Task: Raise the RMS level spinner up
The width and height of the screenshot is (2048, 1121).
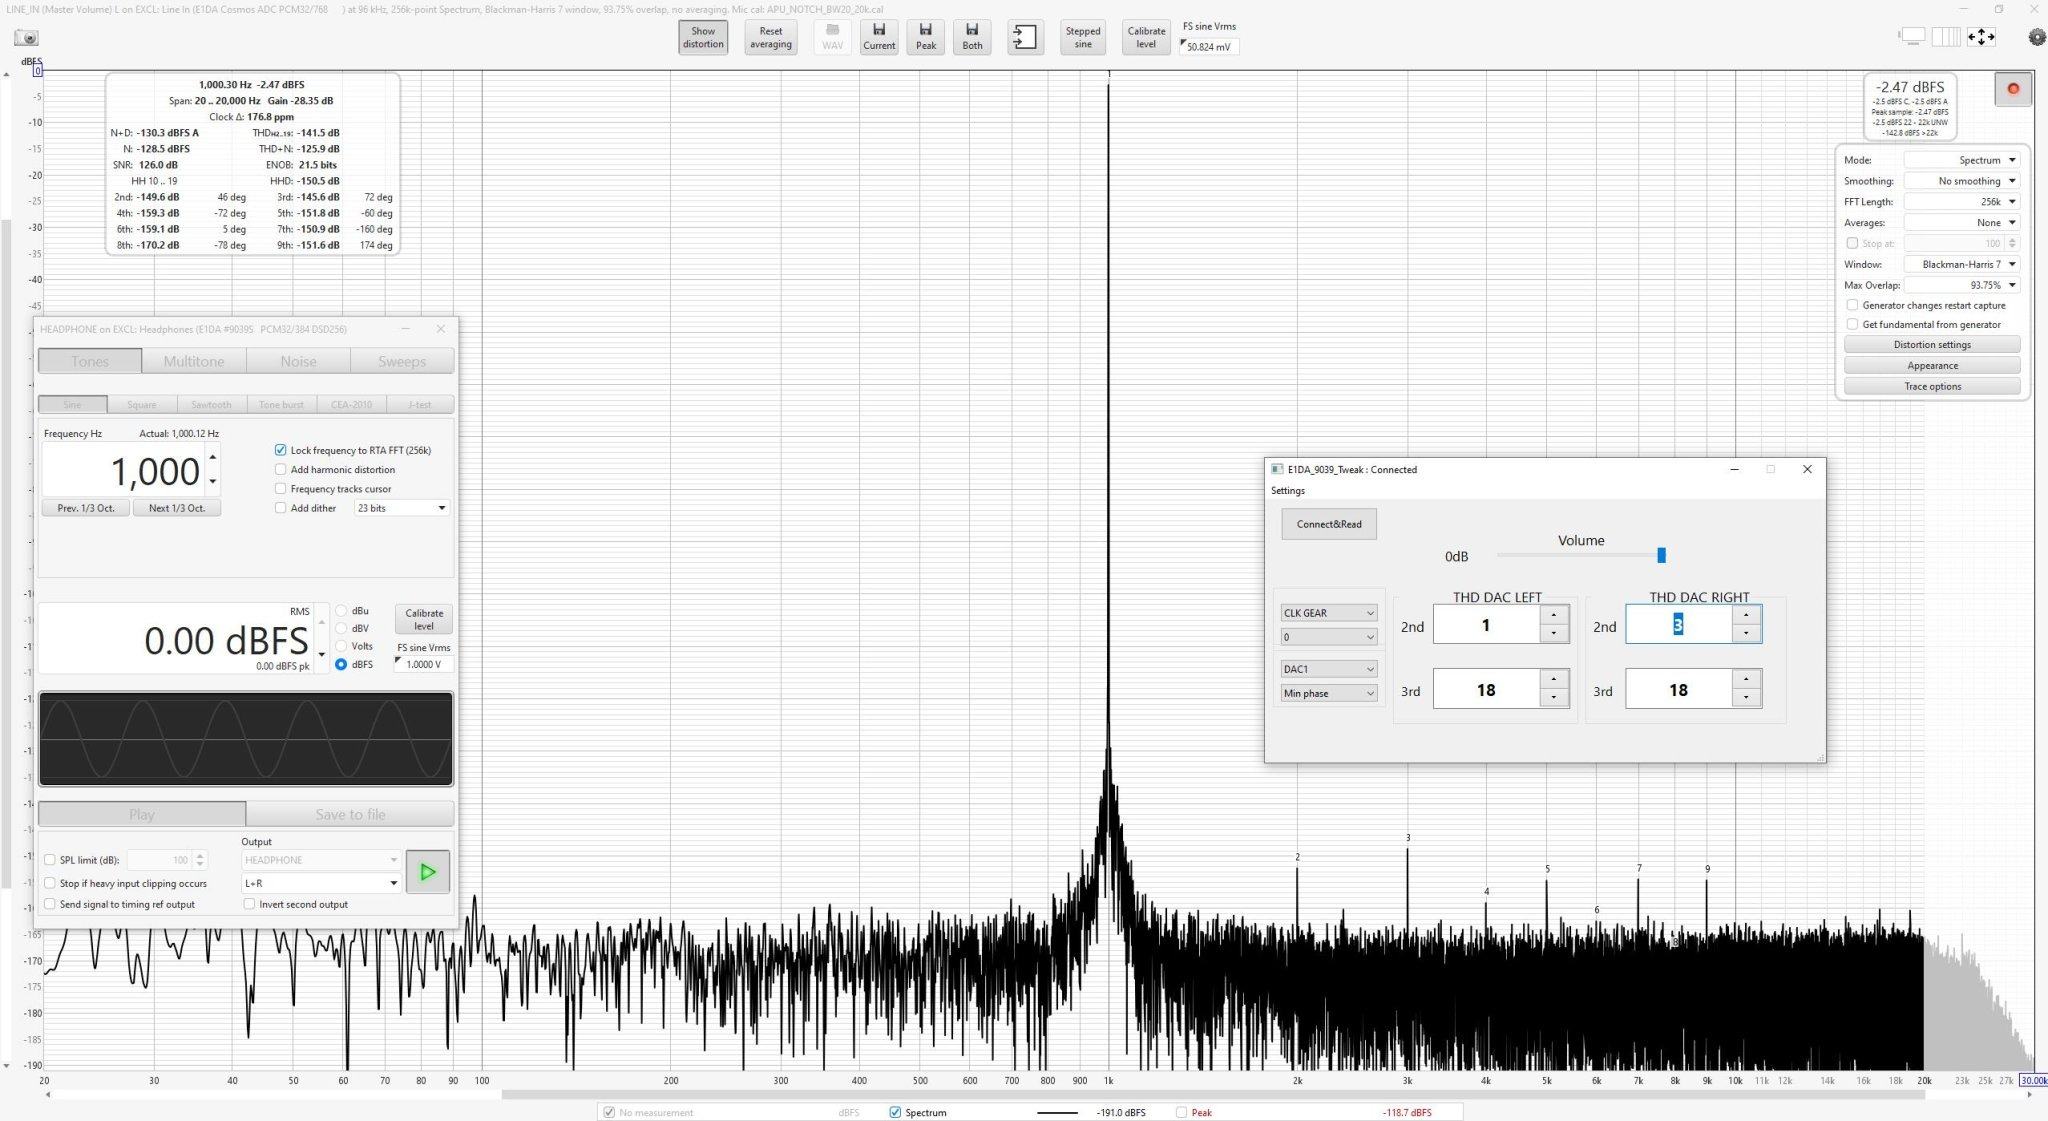Action: tap(321, 622)
